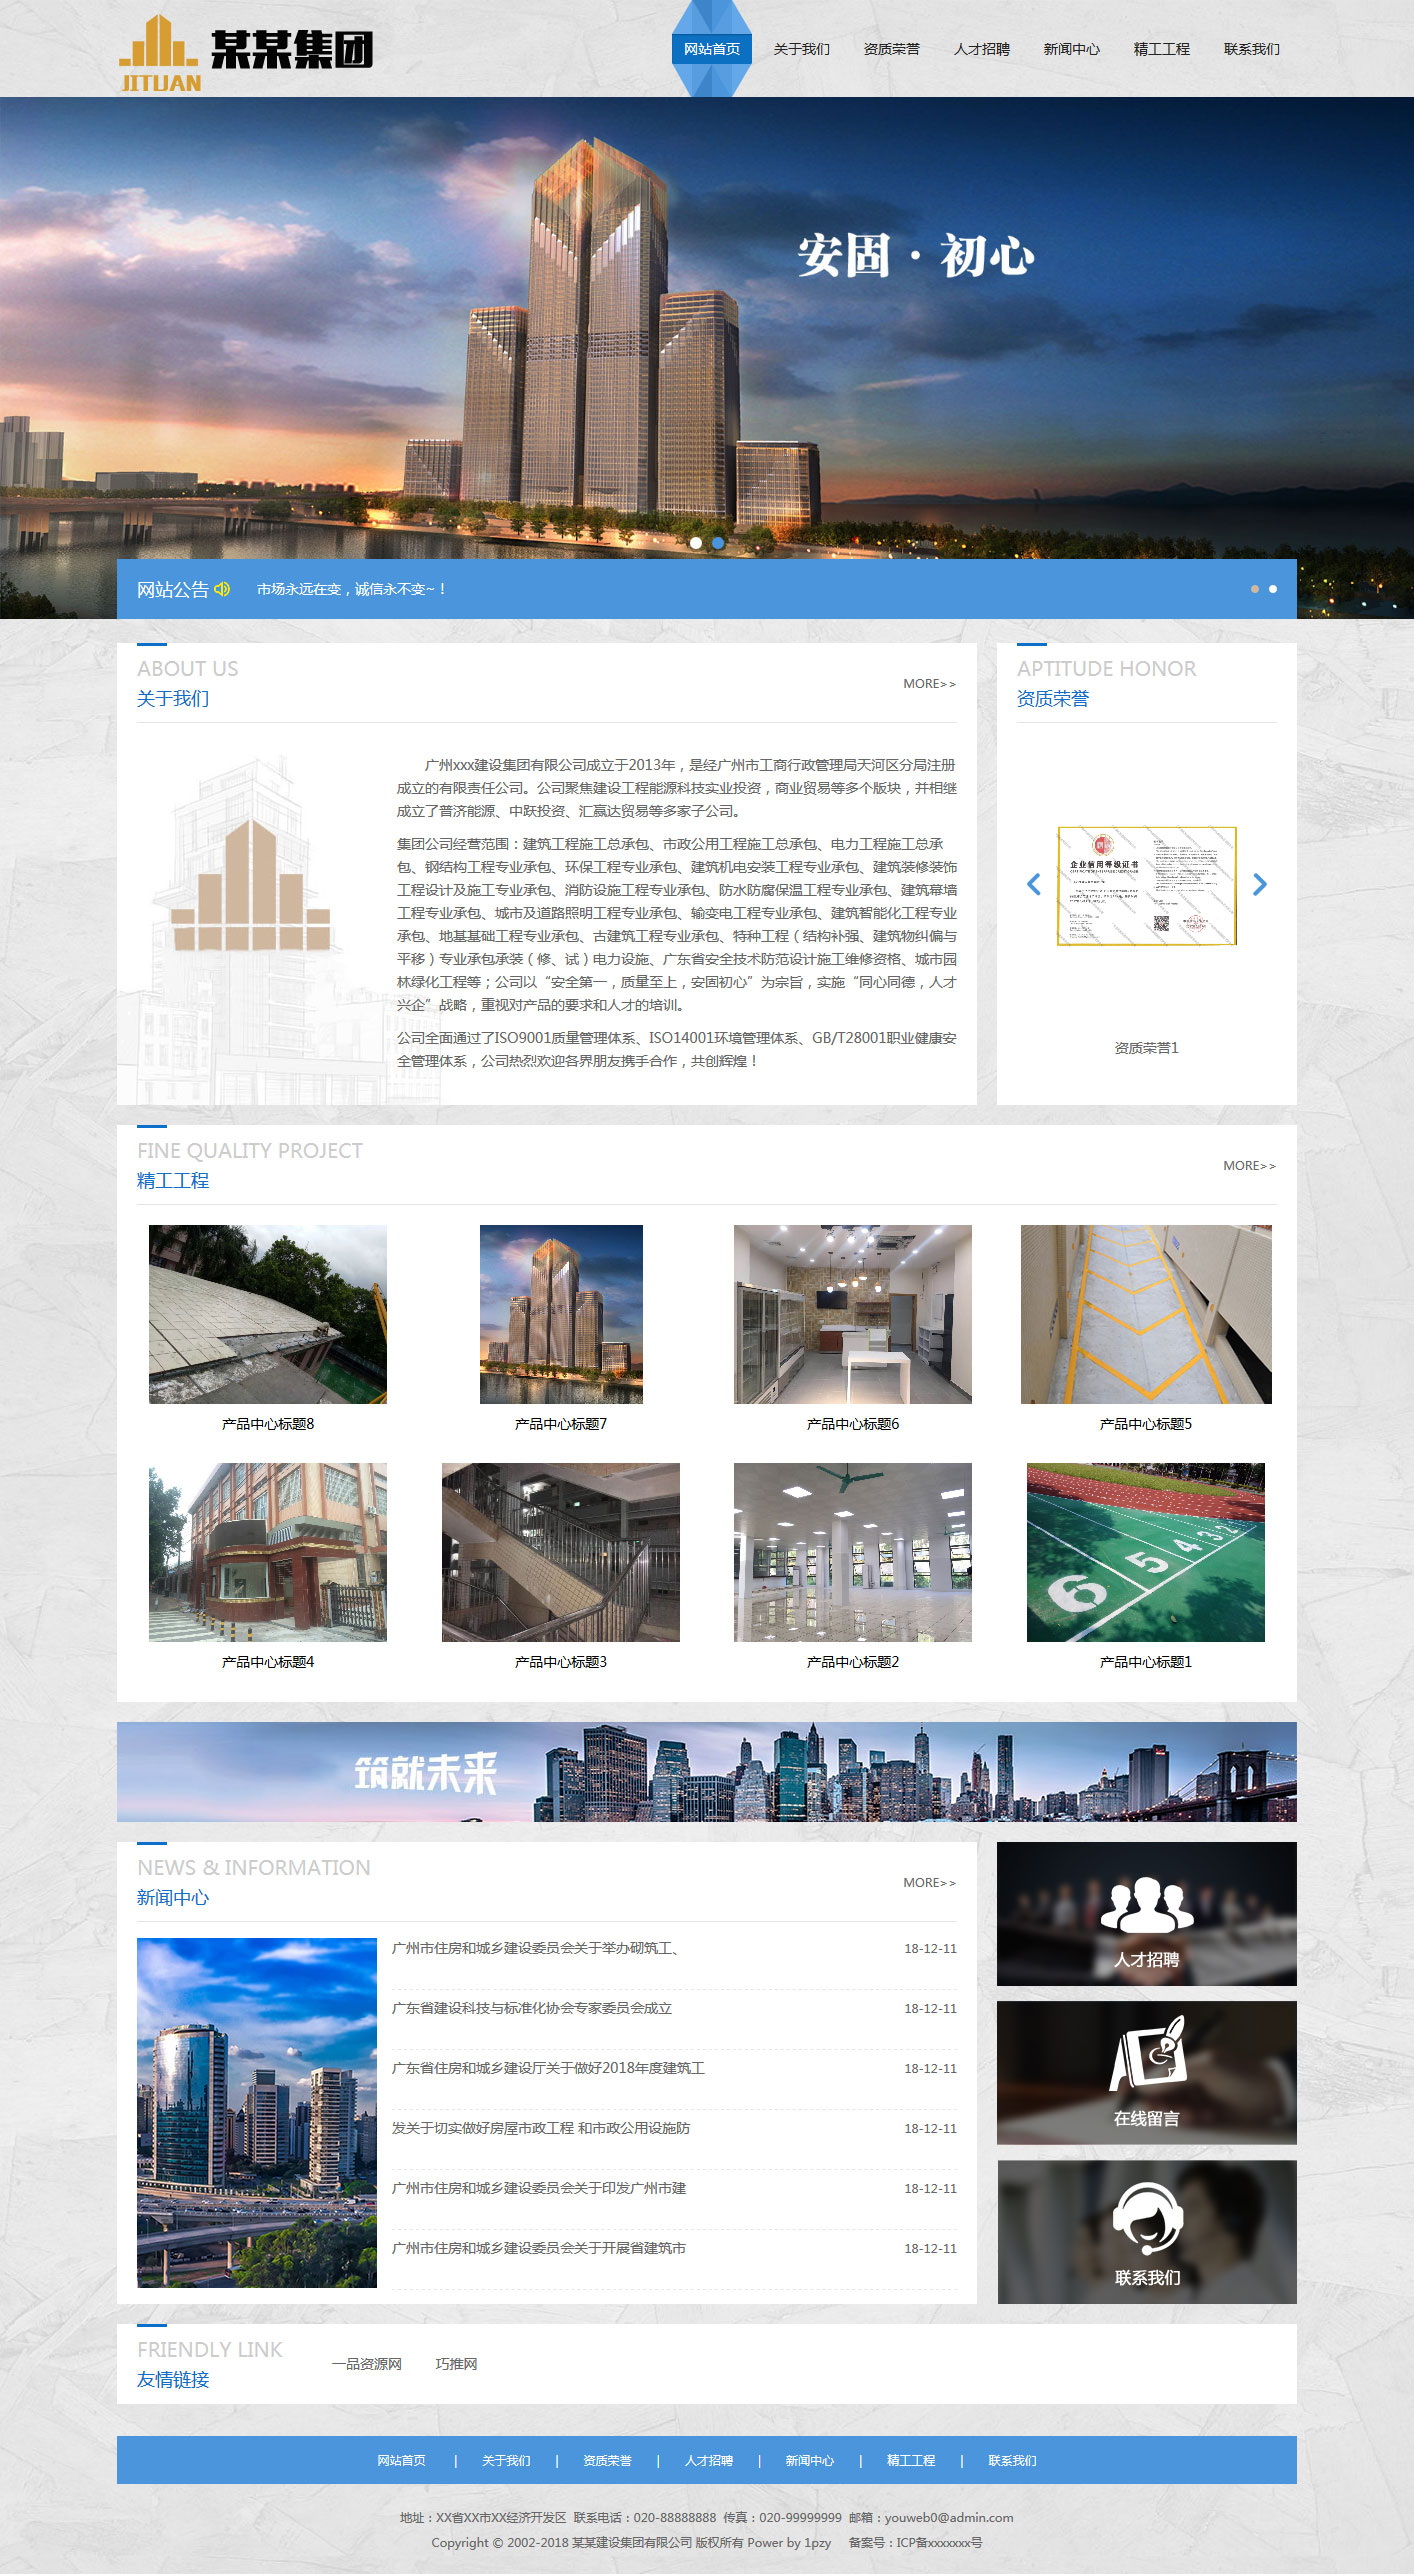Screen dimensions: 1414x2574
Task: Open 产品中心标题4 project image
Action: coord(268,1552)
